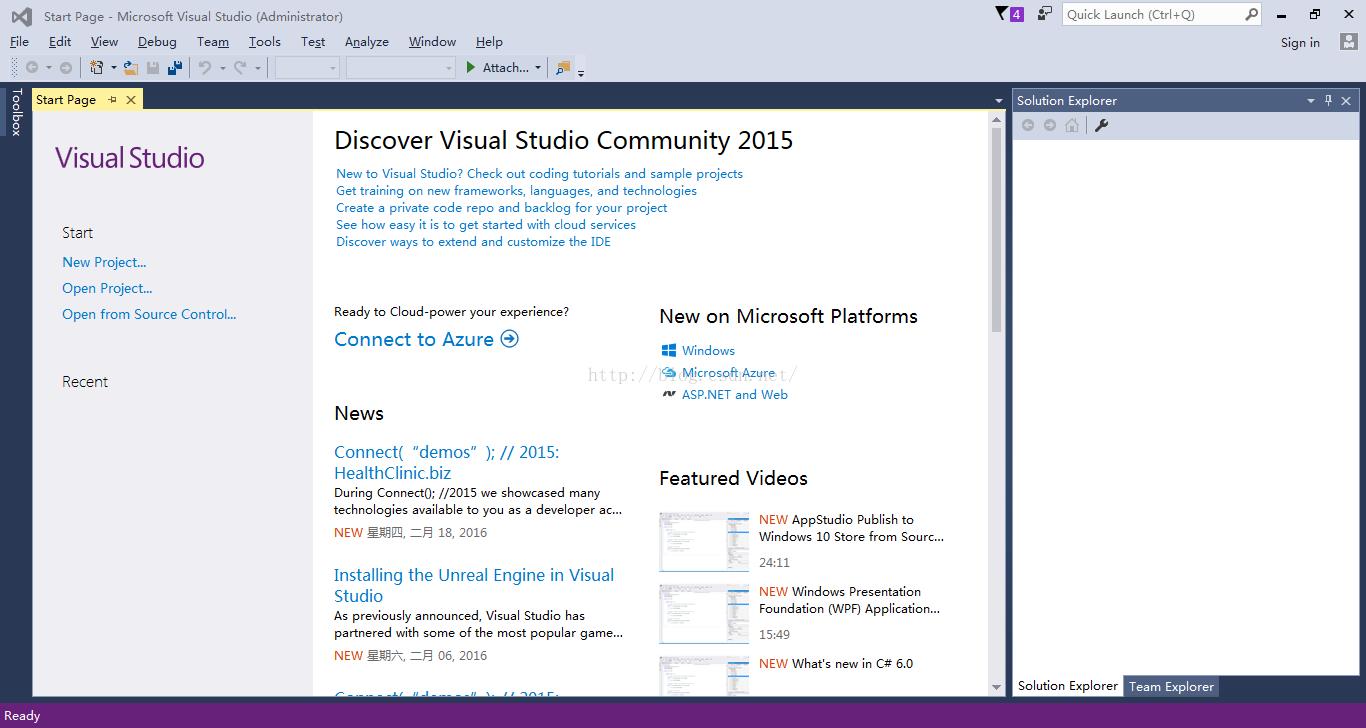Click the Microsoft Azure cloud icon
Image resolution: width=1366 pixels, height=728 pixels.
coord(669,372)
